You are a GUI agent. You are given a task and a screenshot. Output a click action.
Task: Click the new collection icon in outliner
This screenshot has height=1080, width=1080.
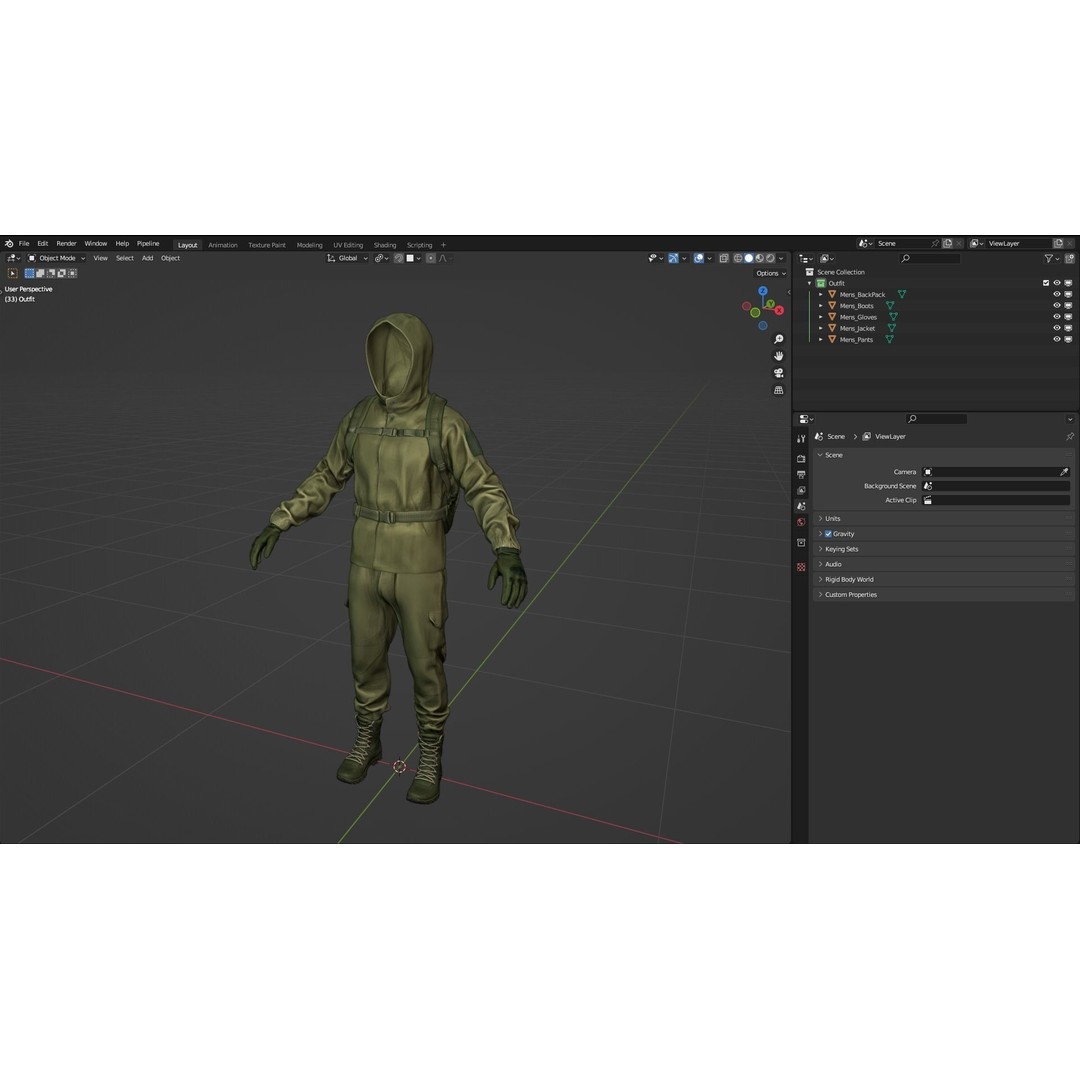(1070, 258)
